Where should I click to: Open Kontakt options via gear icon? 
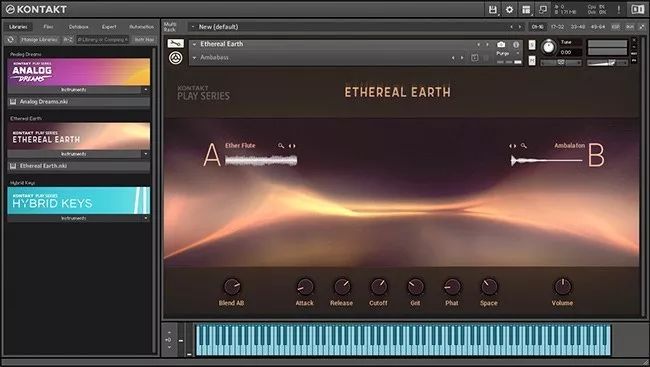[x=509, y=10]
